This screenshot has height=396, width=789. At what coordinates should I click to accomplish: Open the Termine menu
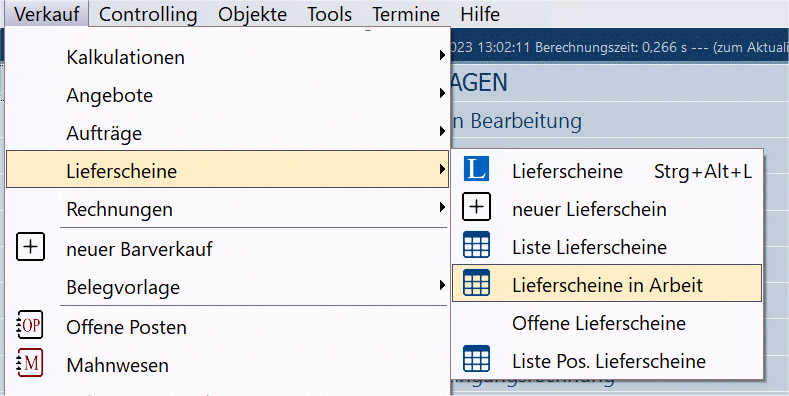[x=406, y=14]
